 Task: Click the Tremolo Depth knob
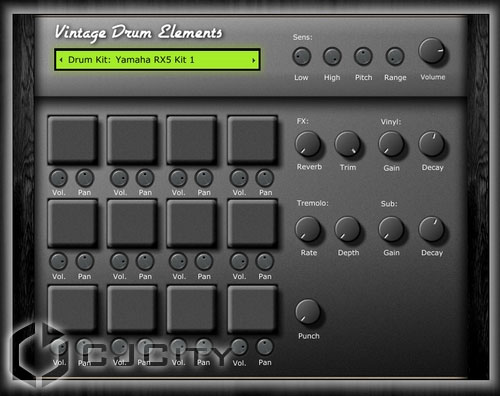347,229
